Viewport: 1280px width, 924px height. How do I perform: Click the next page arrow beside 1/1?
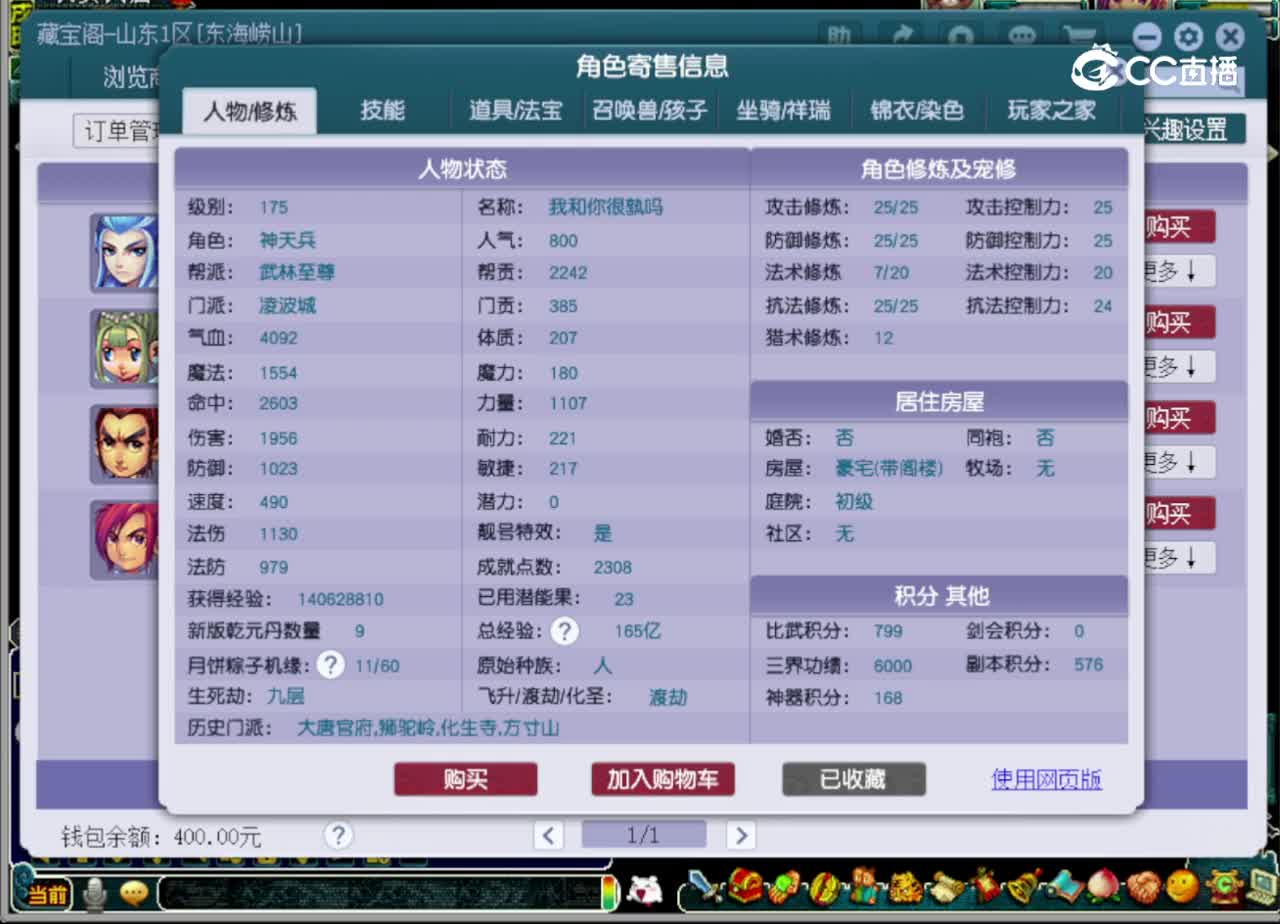click(x=740, y=834)
